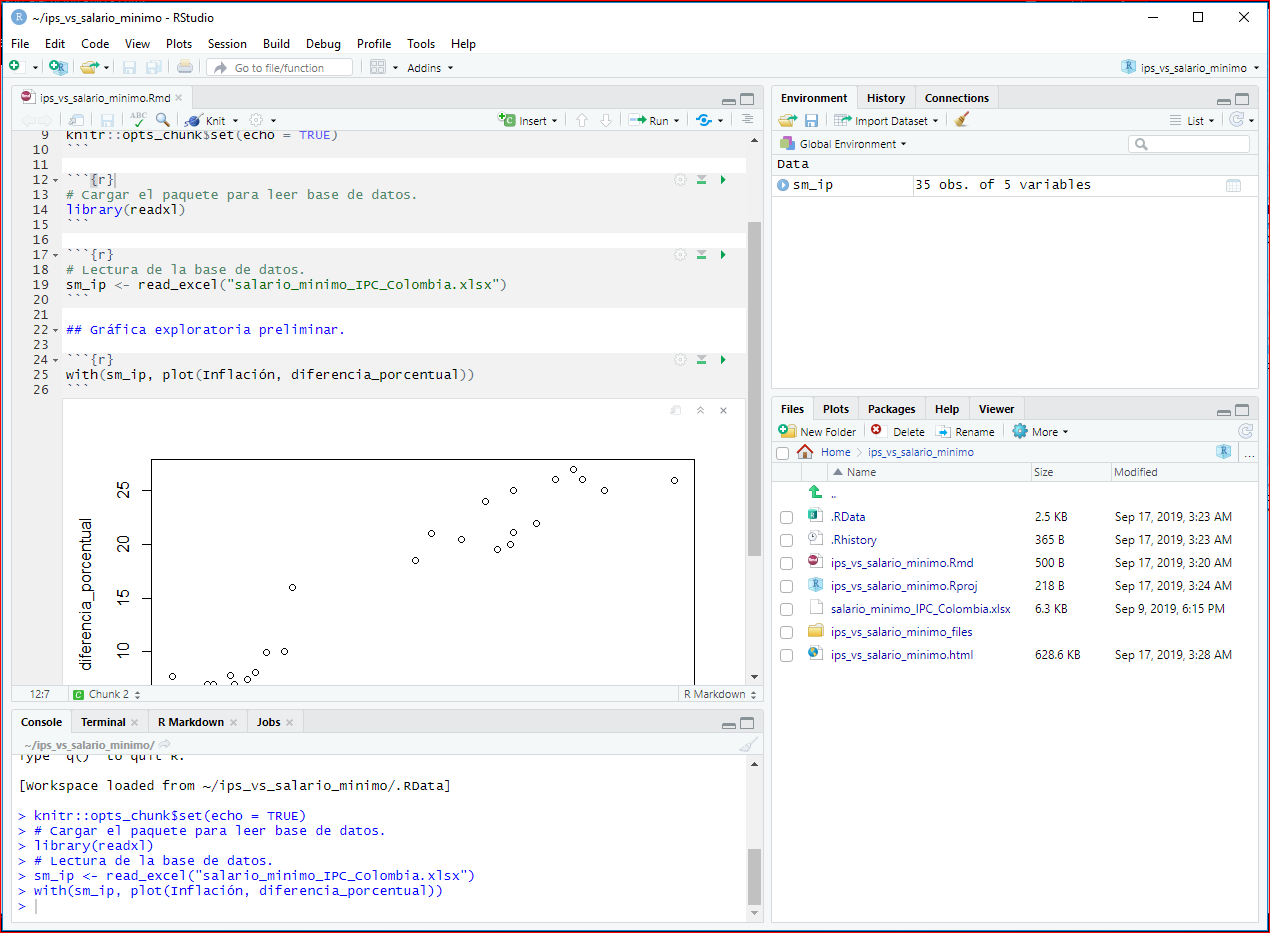Switch to the Viewer tab
The width and height of the screenshot is (1270, 933).
(996, 409)
